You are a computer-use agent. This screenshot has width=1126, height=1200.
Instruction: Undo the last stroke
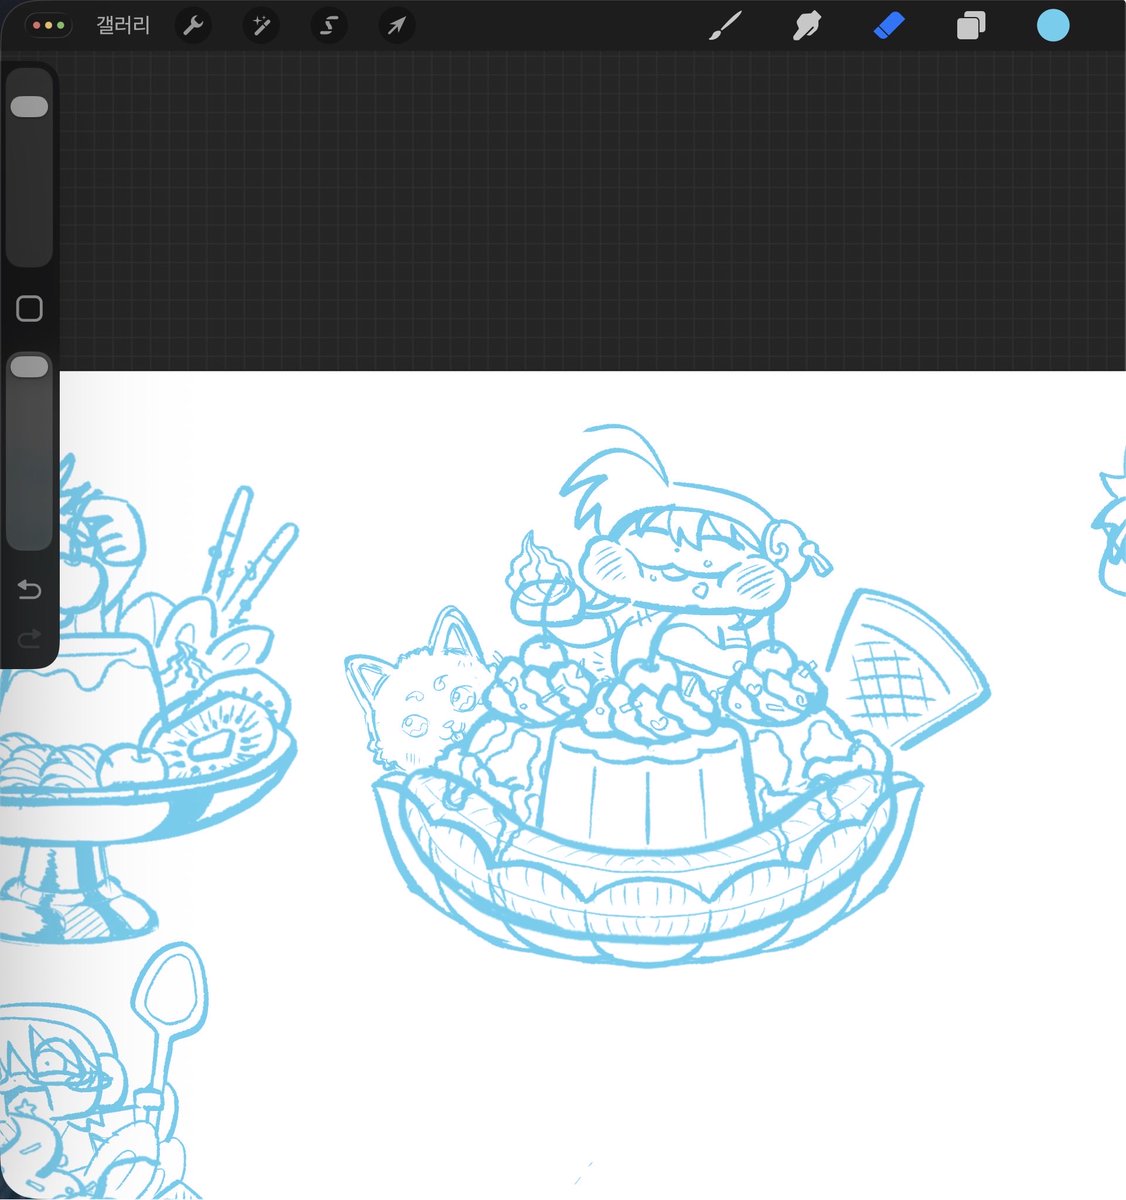tap(29, 591)
